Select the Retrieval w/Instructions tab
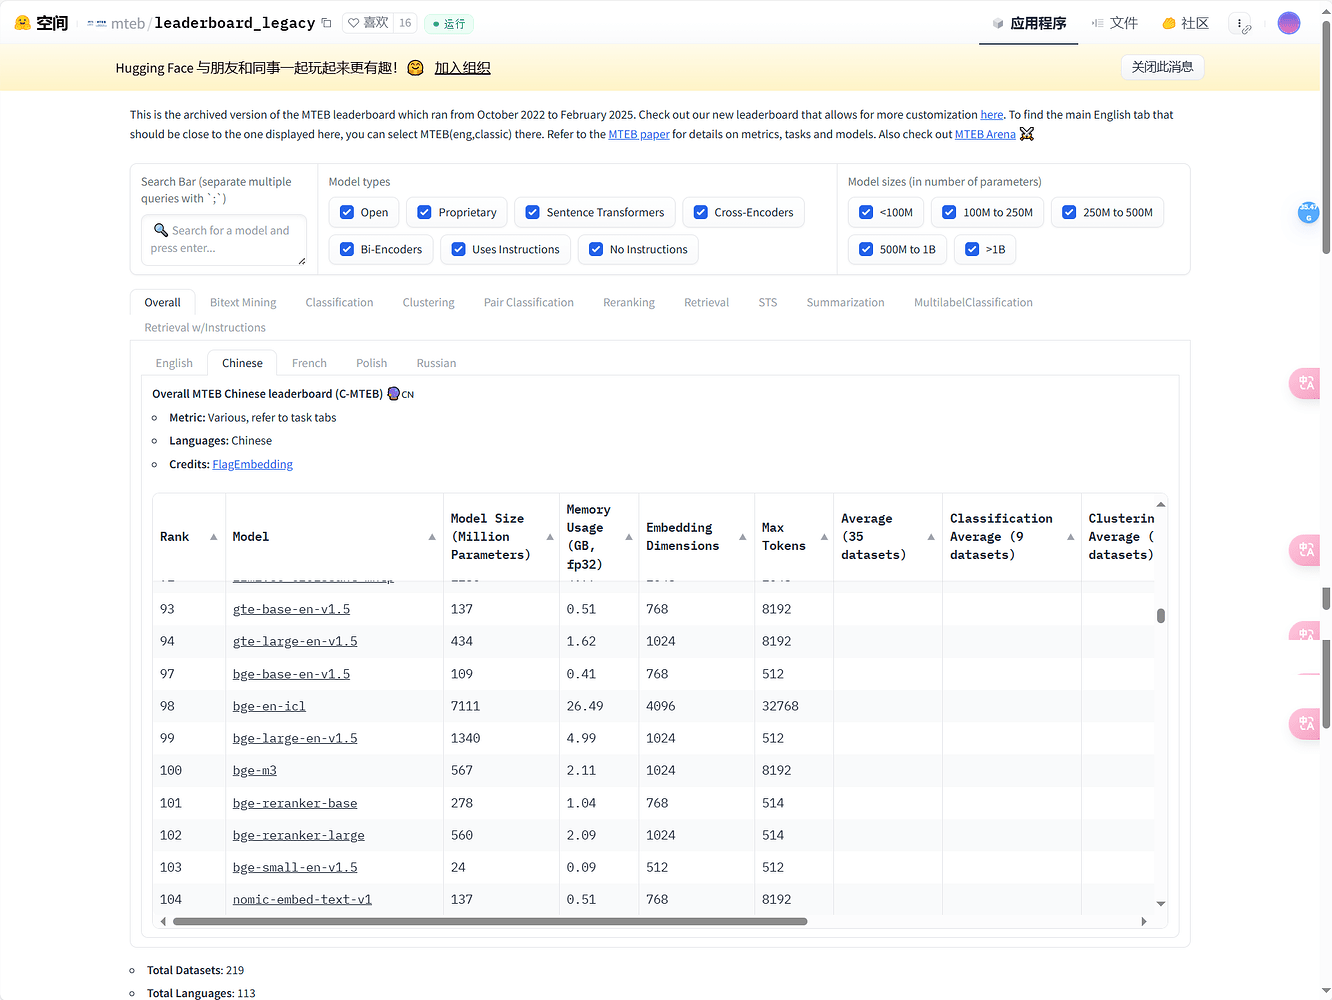 [205, 327]
